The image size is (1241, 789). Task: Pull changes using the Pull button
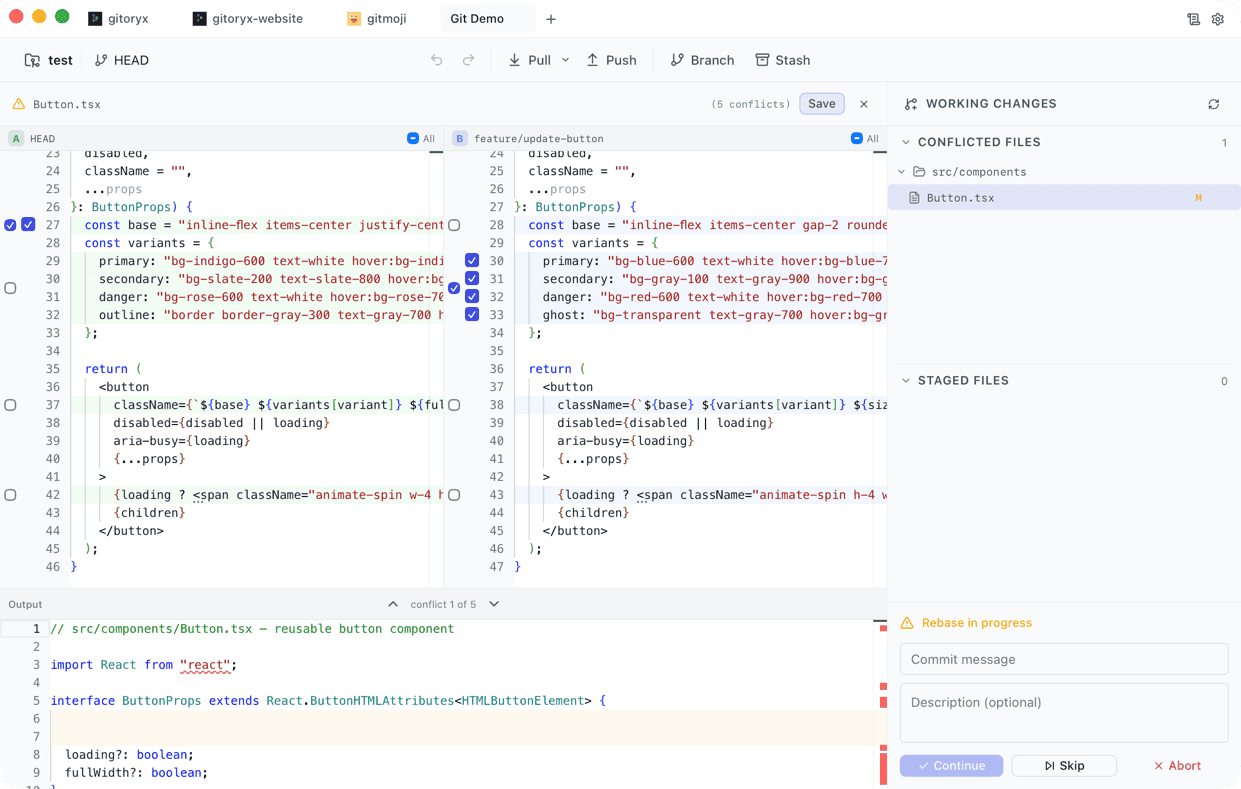[x=530, y=60]
